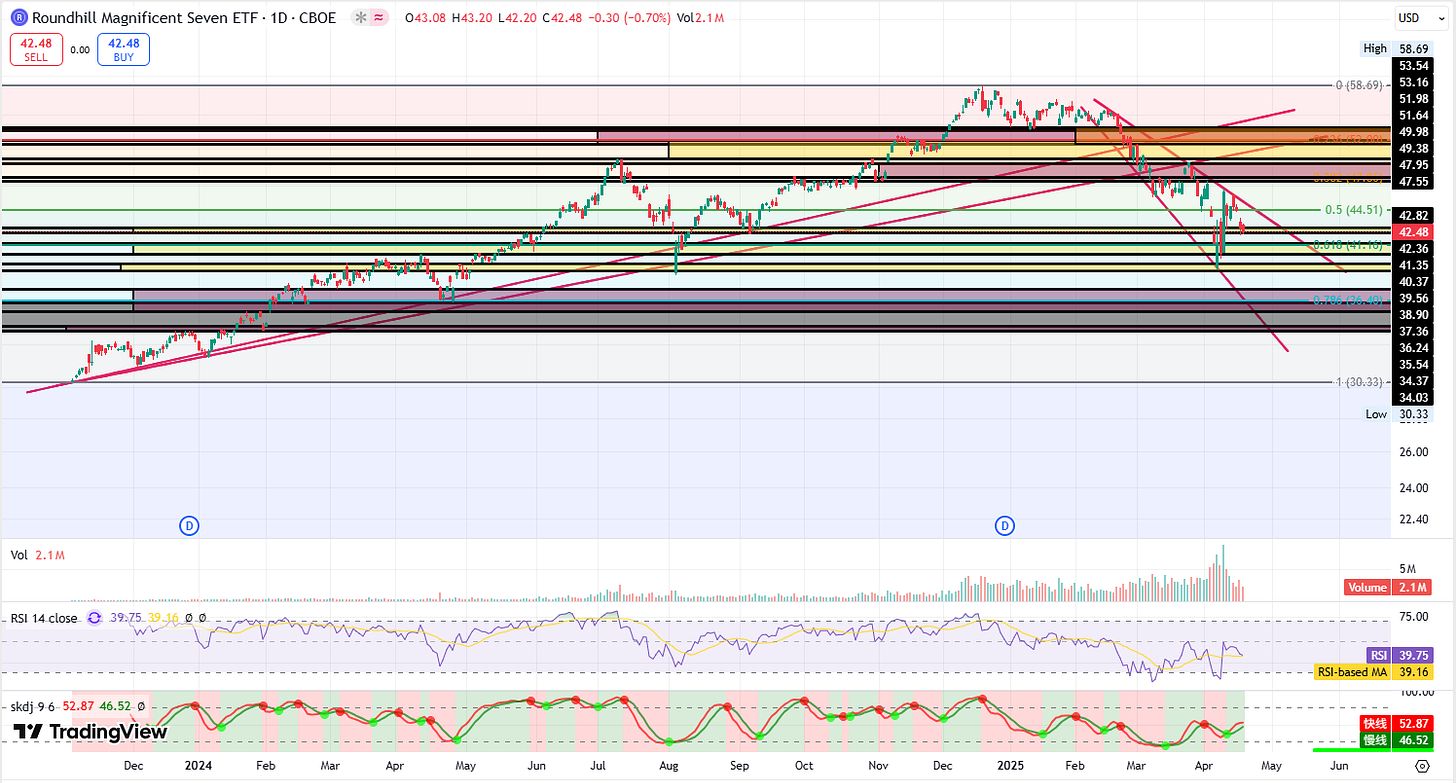The width and height of the screenshot is (1456, 783).
Task: Click the 0.5 (44.51) Fibonacci level label
Action: point(1354,210)
